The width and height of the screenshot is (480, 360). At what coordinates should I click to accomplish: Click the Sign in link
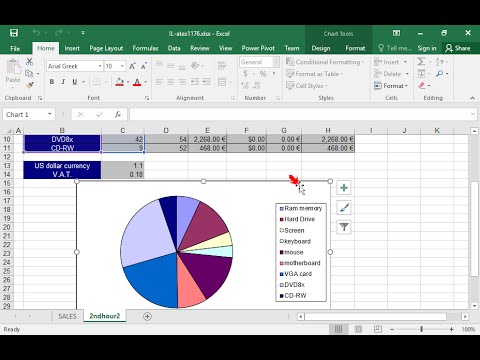[427, 48]
